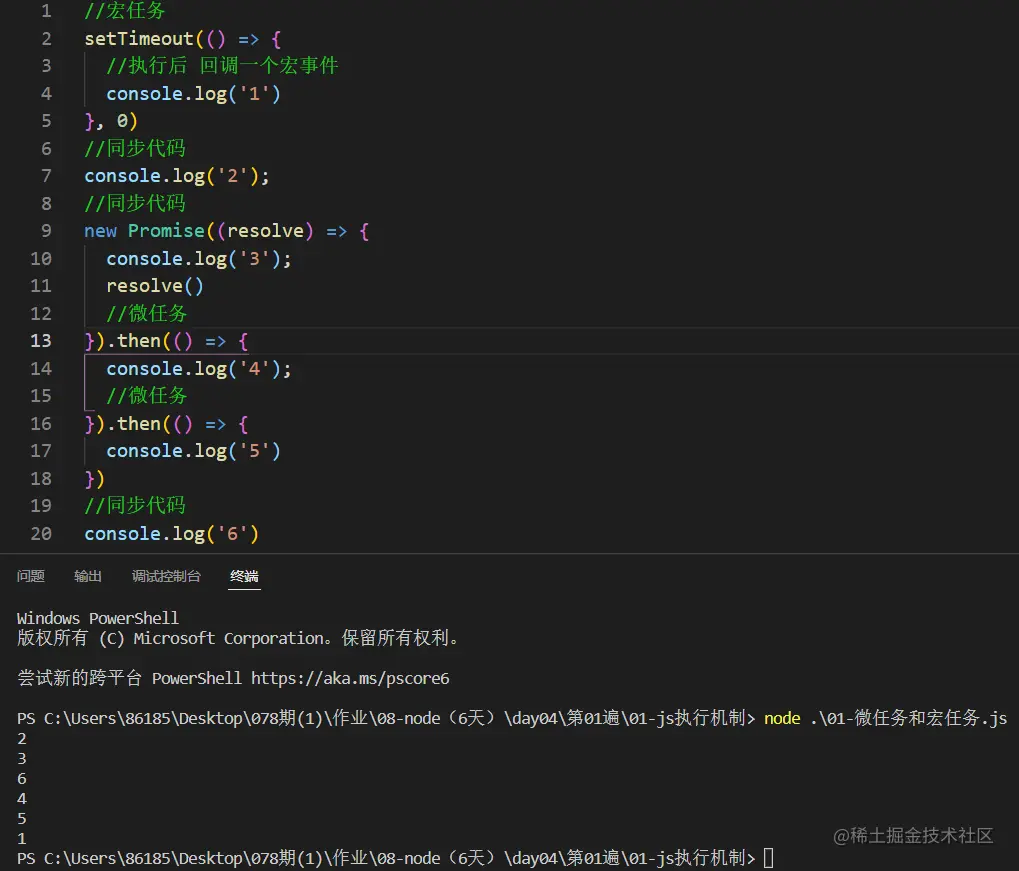Click the setTimeout call on line 2

(x=139, y=39)
